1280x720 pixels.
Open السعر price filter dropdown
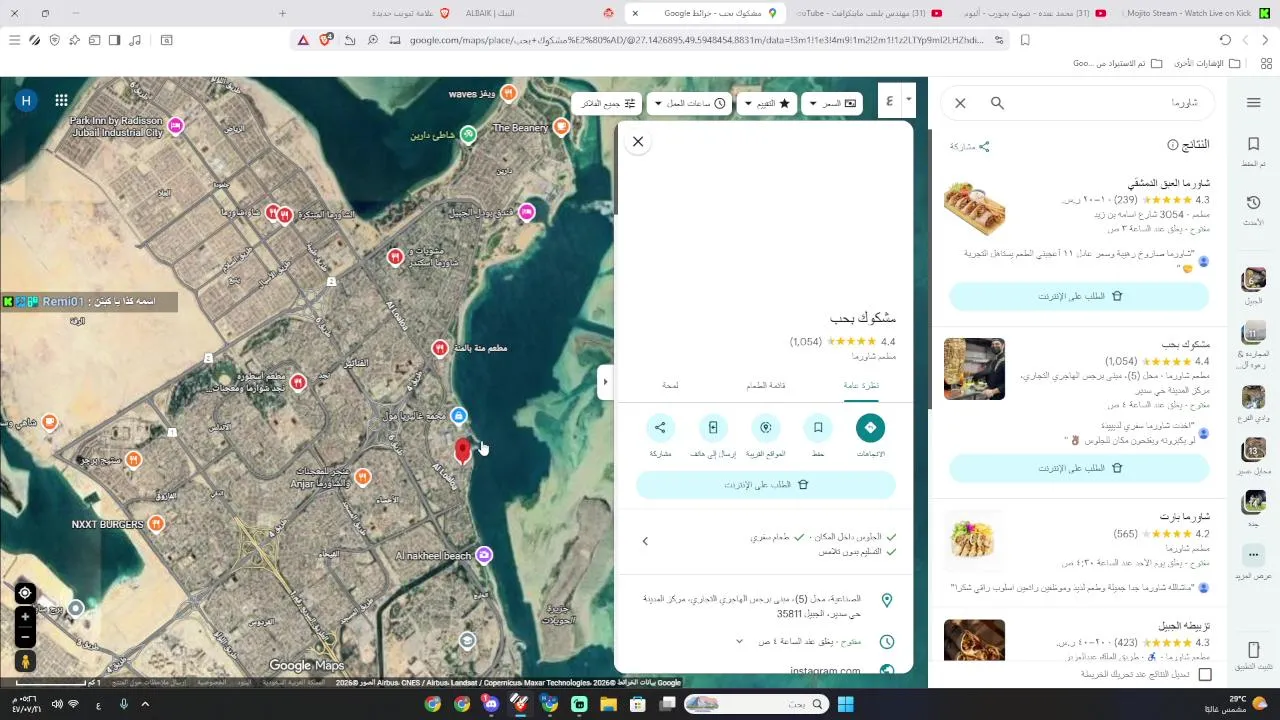[x=834, y=103]
